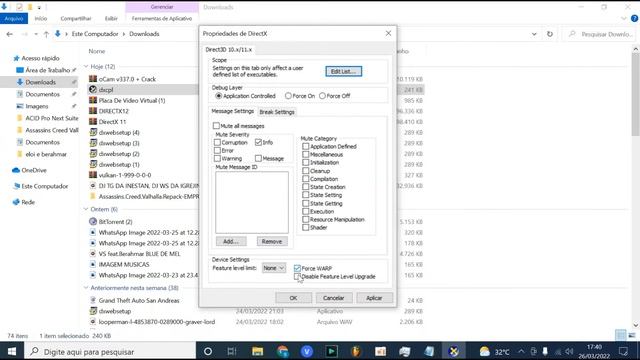640x360 pixels.
Task: Open the Exibir ribbon tab
Action: [111, 18]
